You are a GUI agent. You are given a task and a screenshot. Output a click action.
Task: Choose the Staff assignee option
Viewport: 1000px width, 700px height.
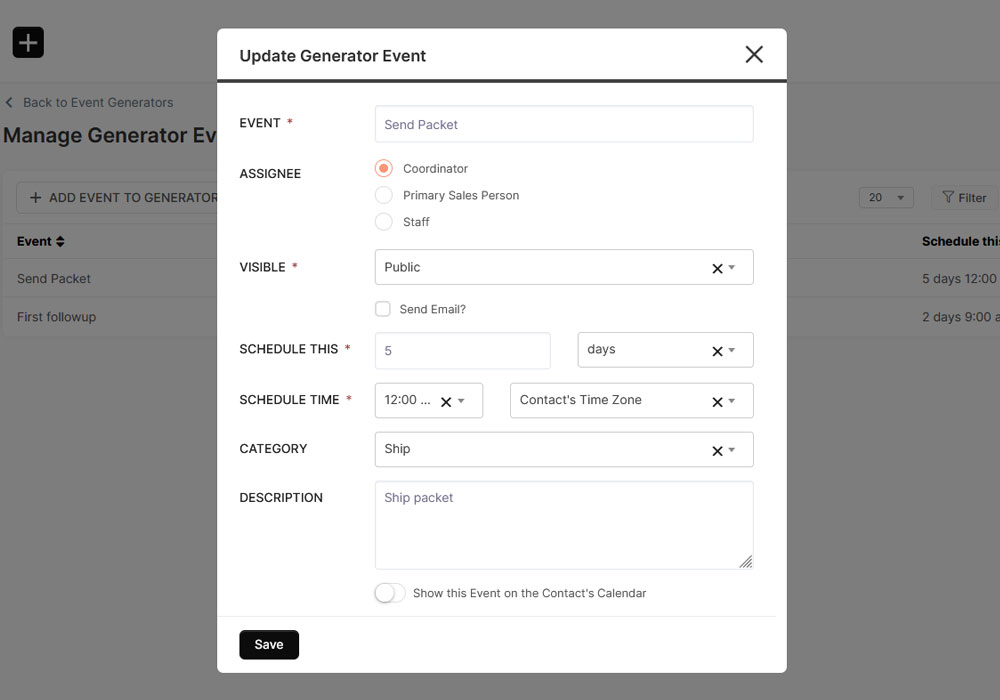coord(384,222)
